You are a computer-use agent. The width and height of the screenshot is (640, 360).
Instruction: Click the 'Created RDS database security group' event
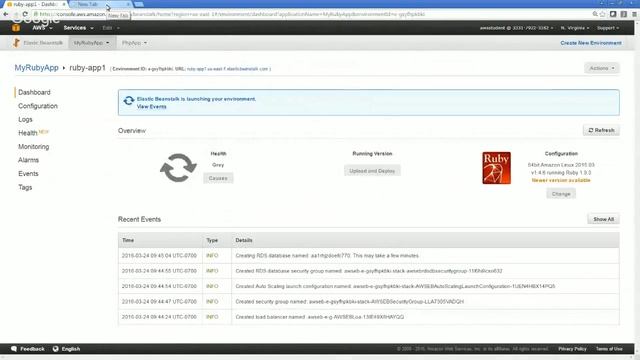click(369, 271)
